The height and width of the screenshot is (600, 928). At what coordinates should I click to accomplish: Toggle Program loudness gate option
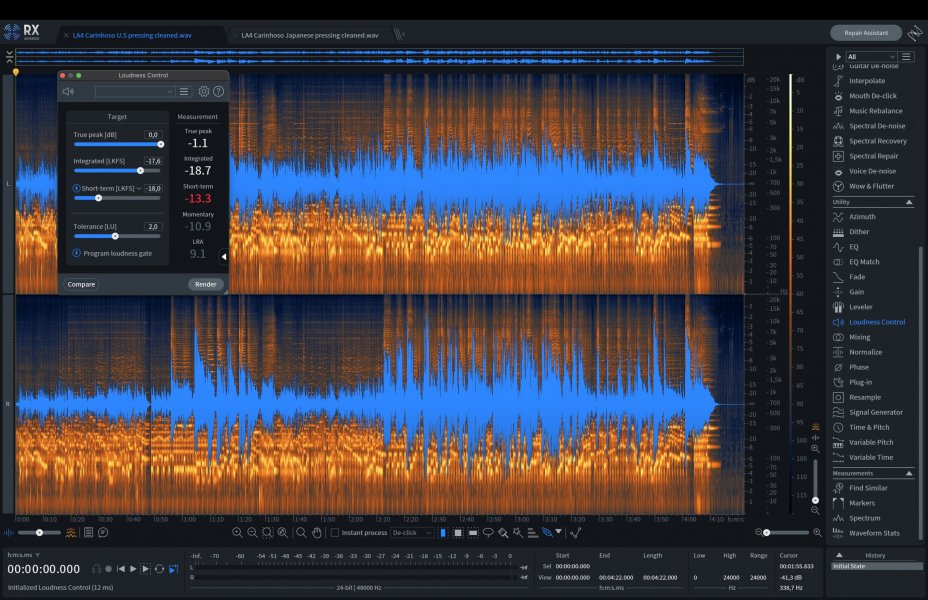[76, 253]
